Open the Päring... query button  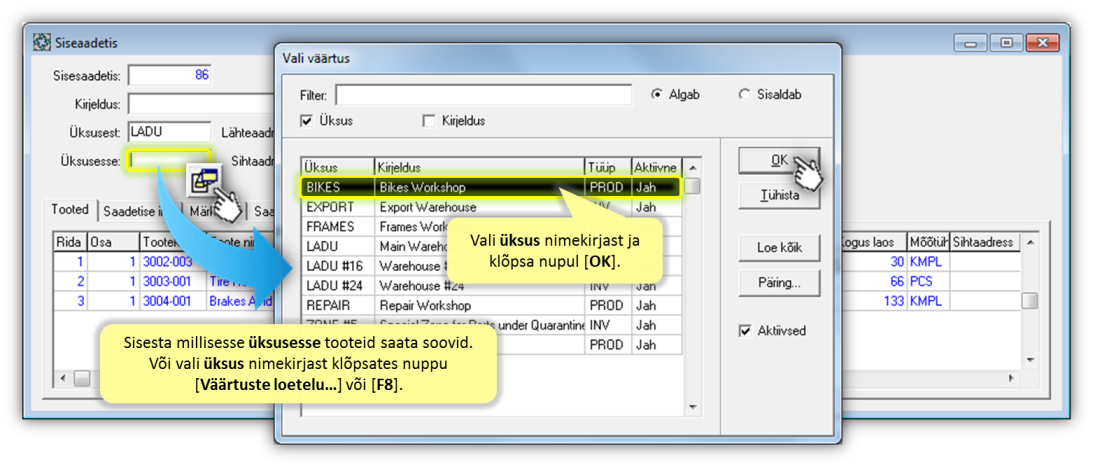779,283
